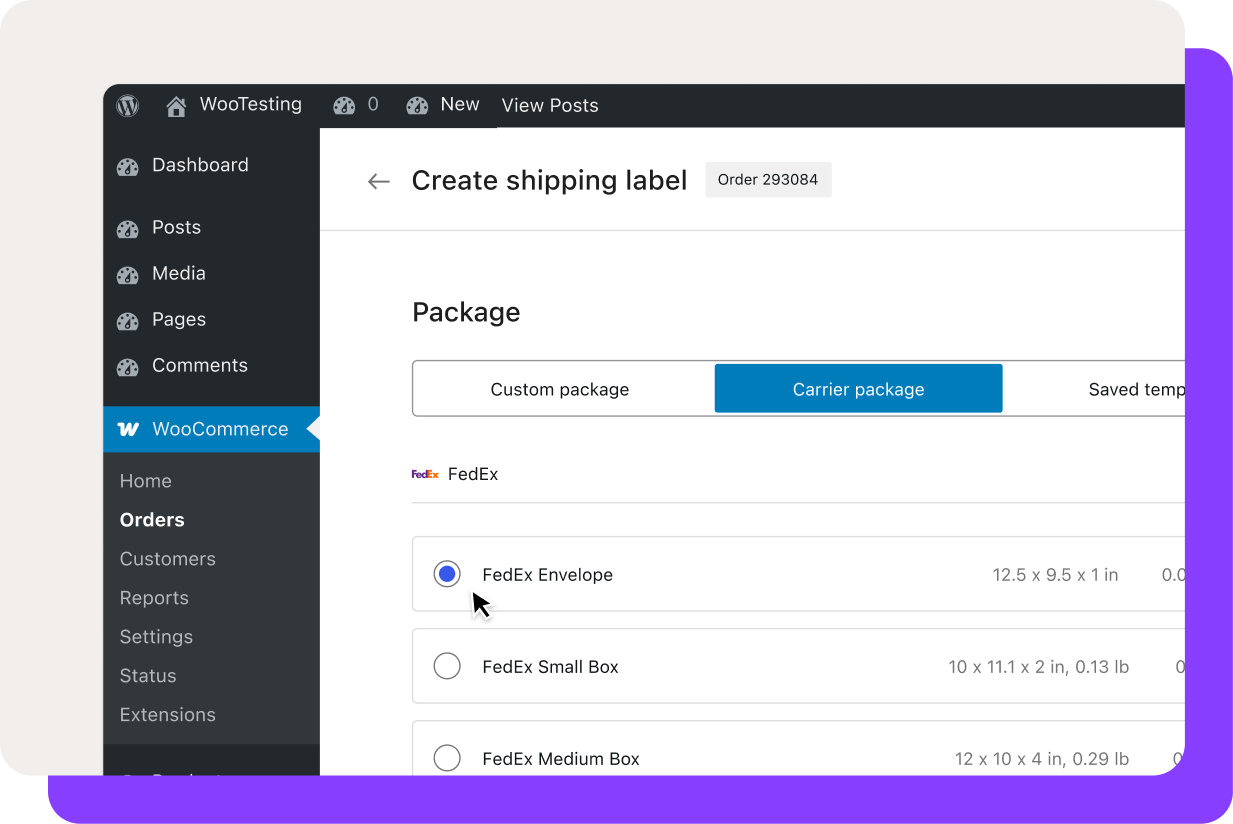Click the Posts sidebar icon

[x=128, y=229]
